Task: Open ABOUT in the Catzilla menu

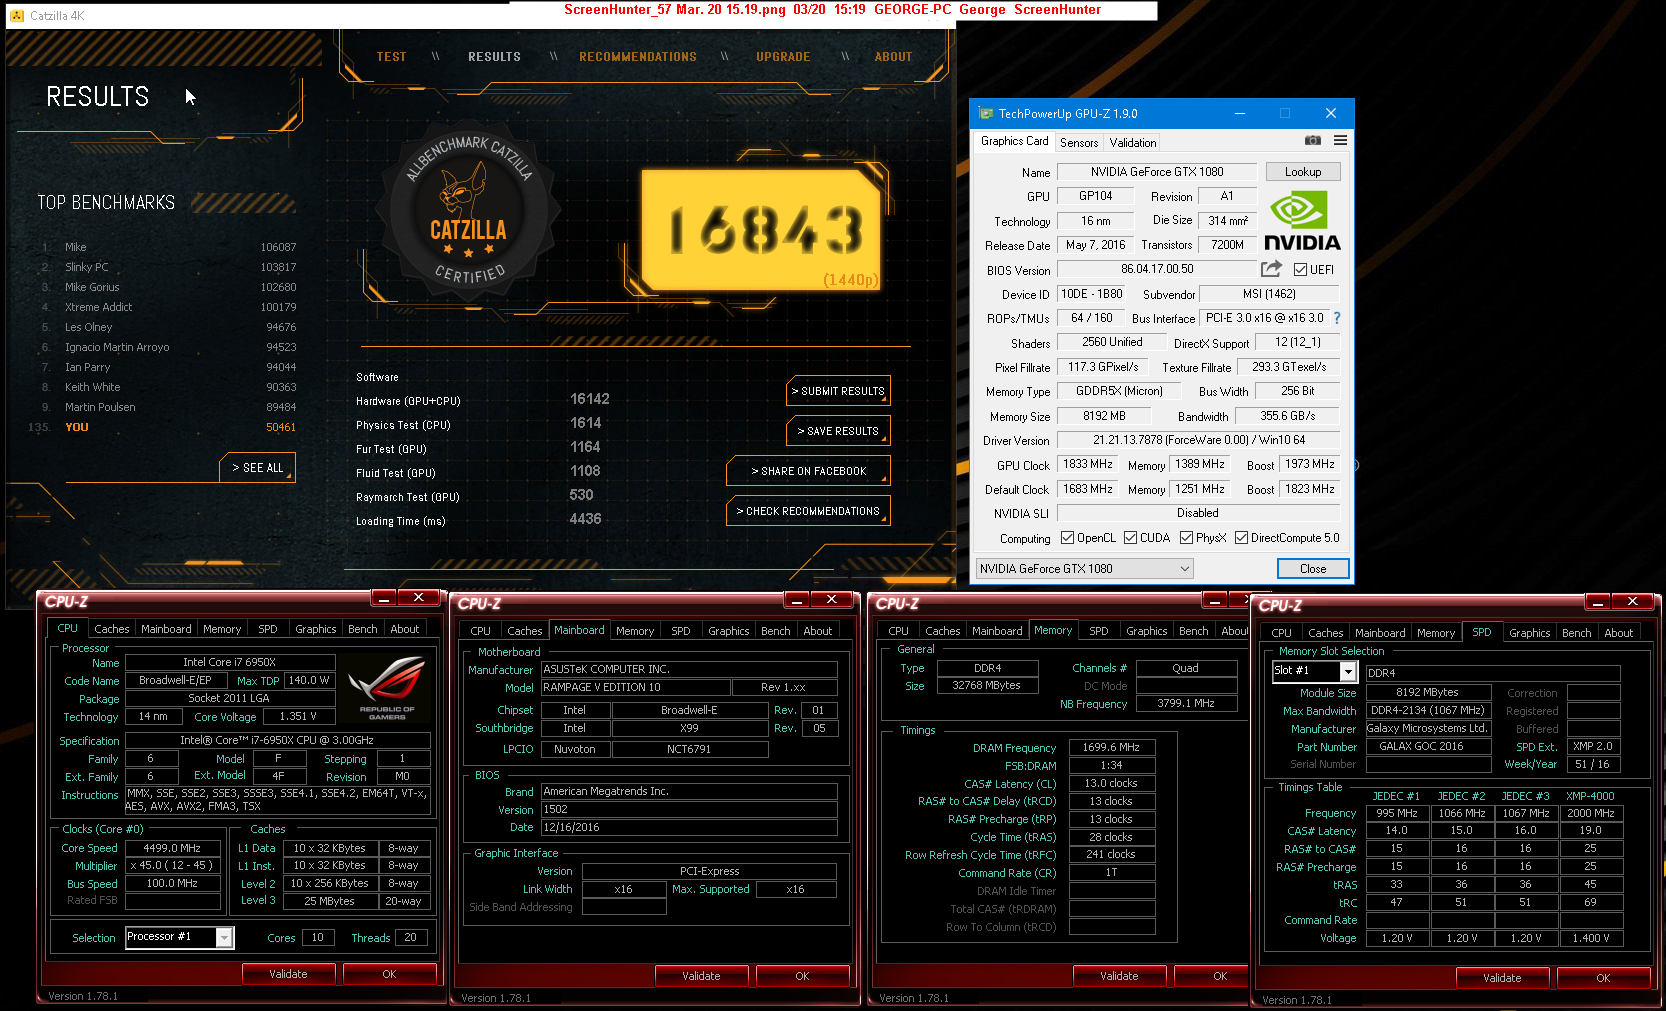Action: pos(893,57)
